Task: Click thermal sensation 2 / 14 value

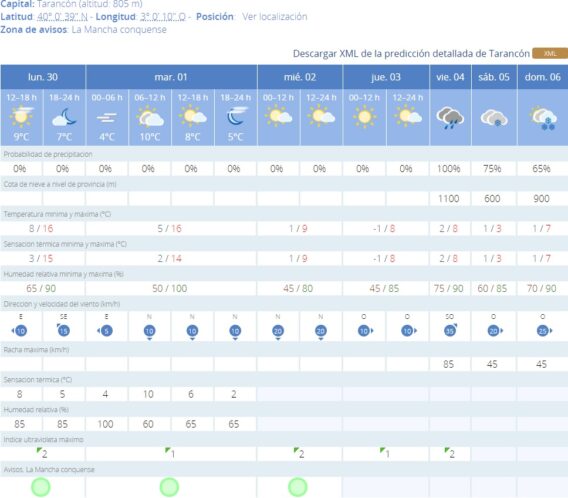Action: pos(170,259)
